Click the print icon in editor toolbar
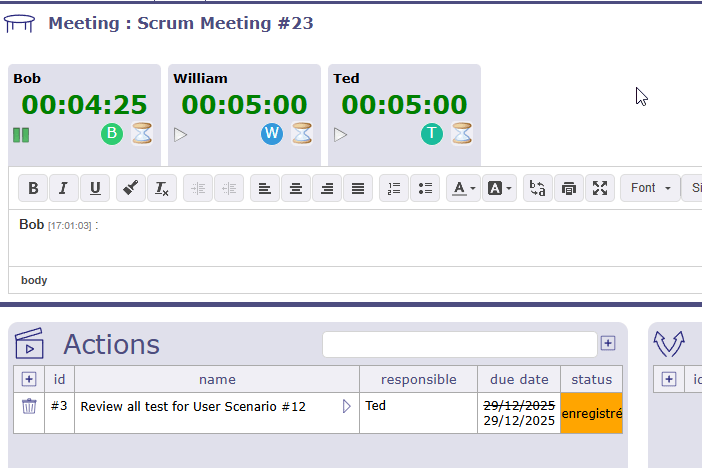This screenshot has width=702, height=468. pos(568,188)
